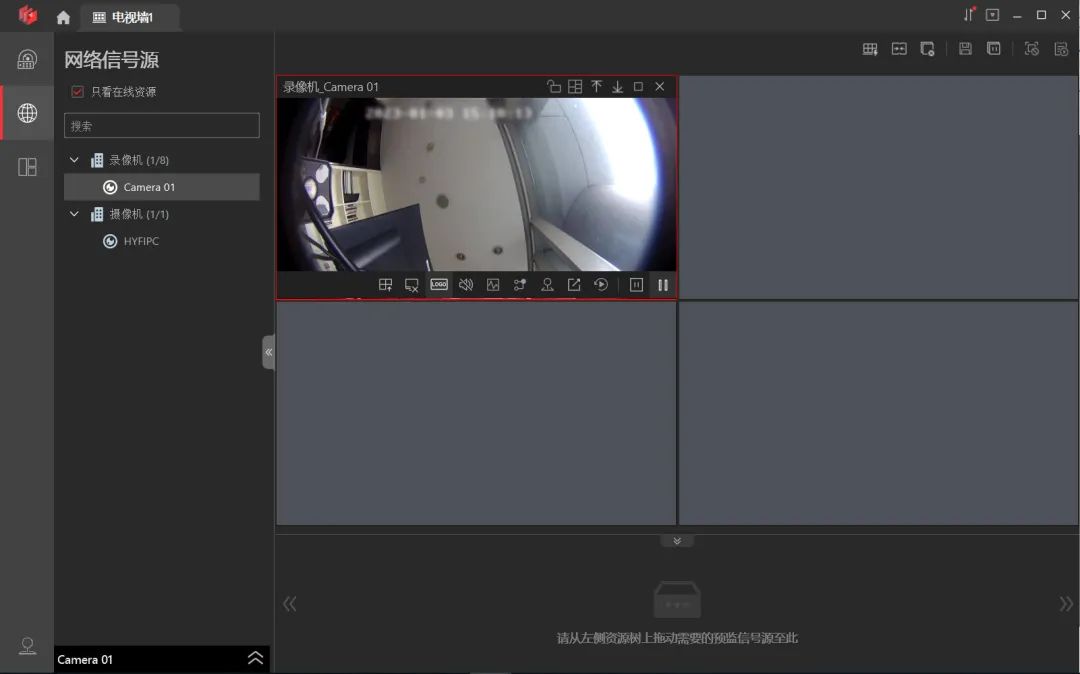Open the layout panel icon in left sidebar

[x=27, y=167]
